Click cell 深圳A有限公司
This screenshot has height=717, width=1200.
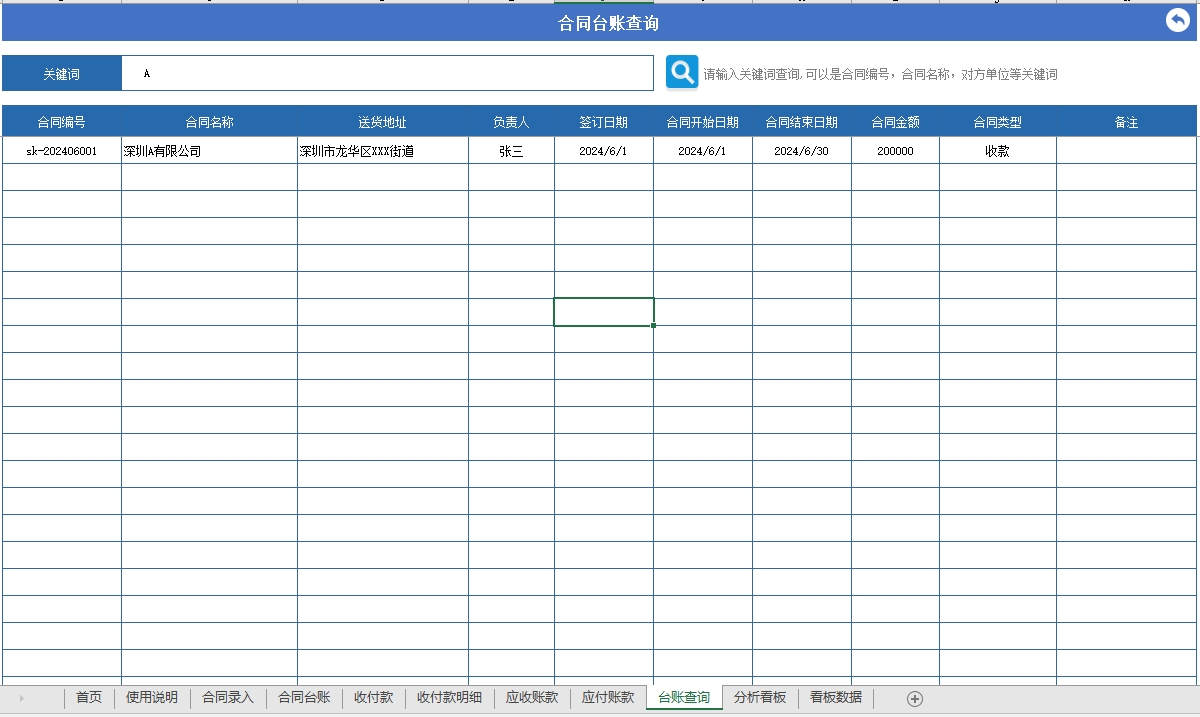pos(209,151)
